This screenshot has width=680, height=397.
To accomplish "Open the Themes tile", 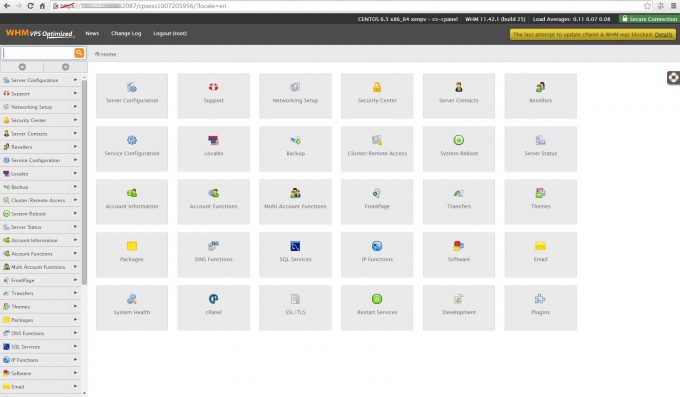I will pos(540,202).
